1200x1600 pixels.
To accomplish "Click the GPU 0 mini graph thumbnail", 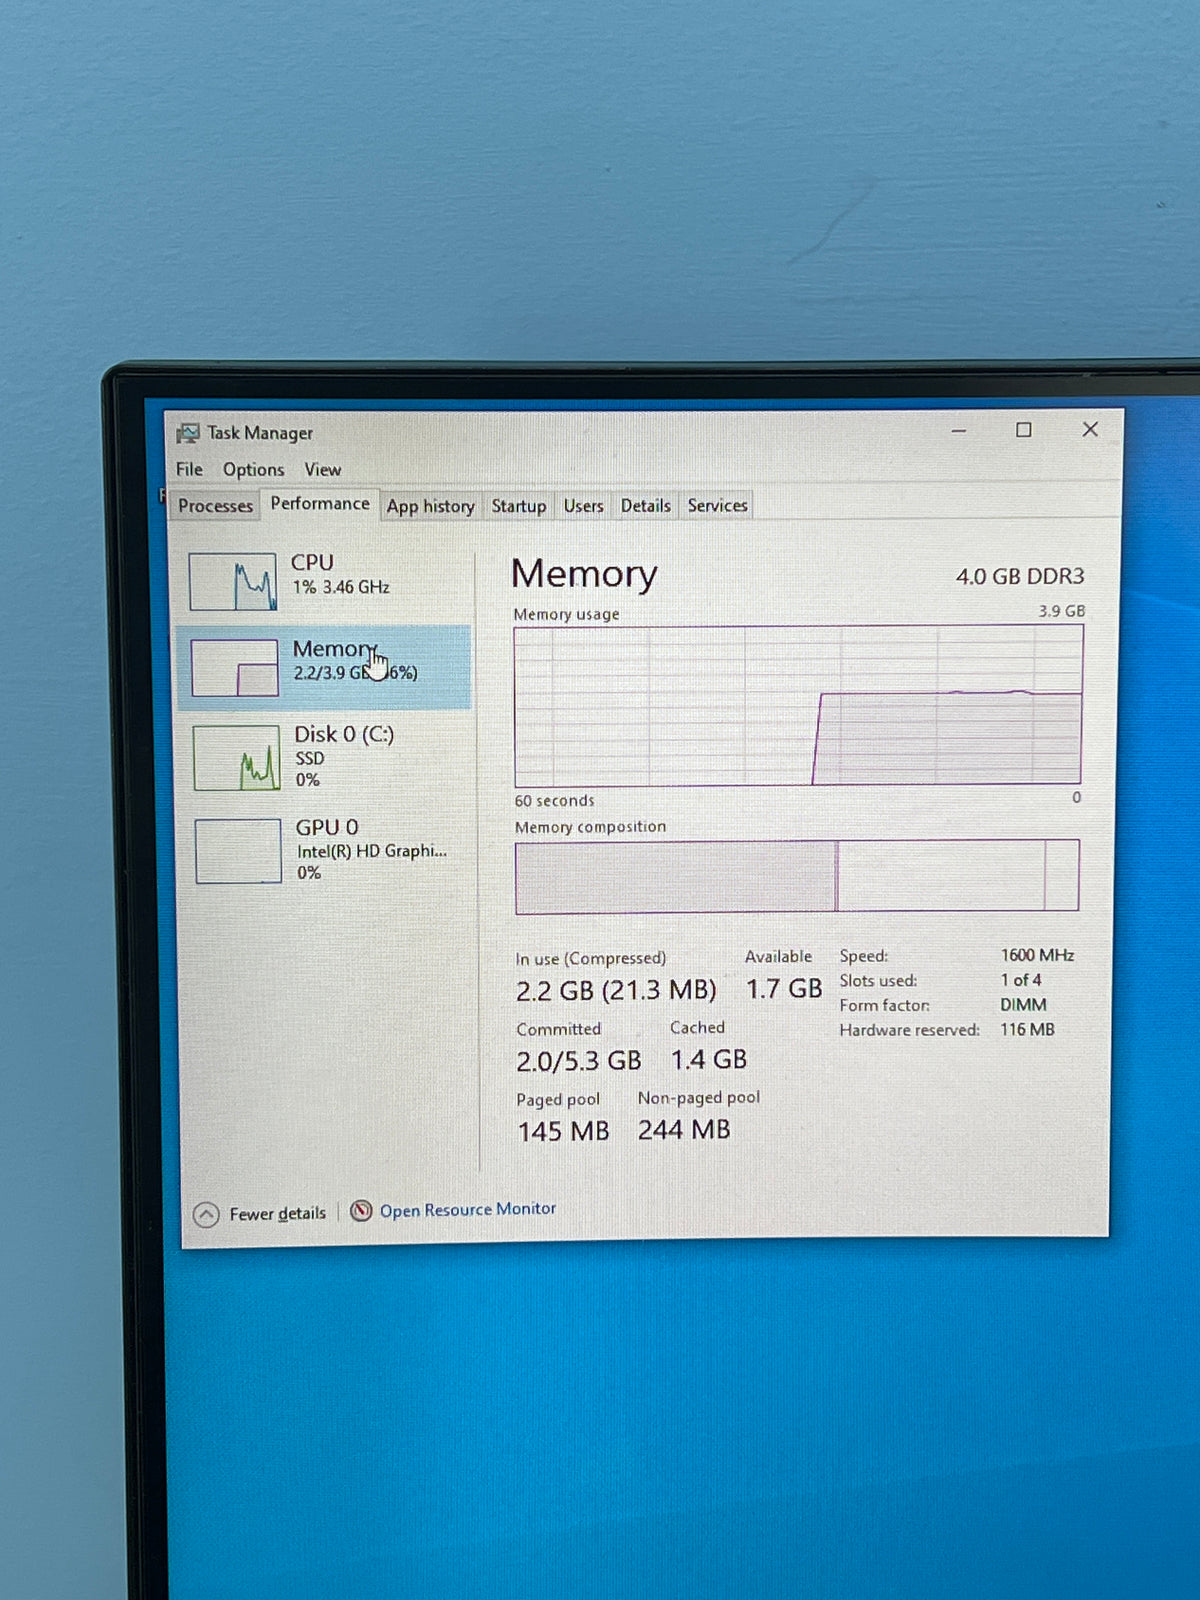I will pos(238,851).
